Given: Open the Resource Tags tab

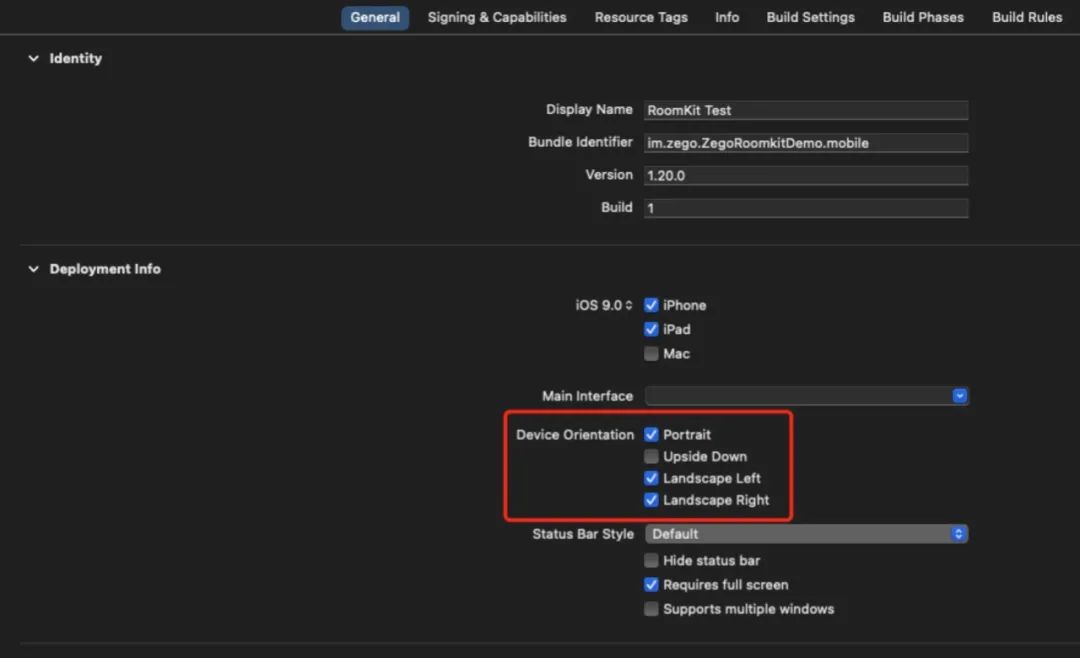Looking at the screenshot, I should [x=640, y=17].
